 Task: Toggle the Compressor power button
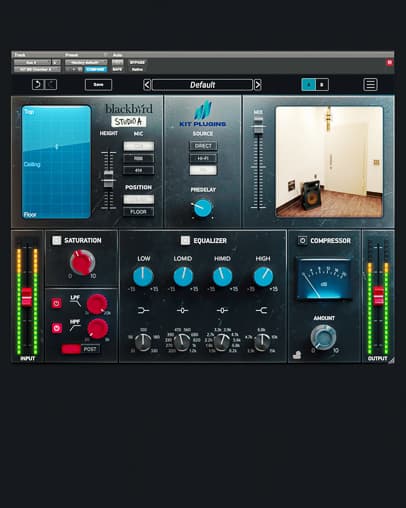click(x=302, y=240)
